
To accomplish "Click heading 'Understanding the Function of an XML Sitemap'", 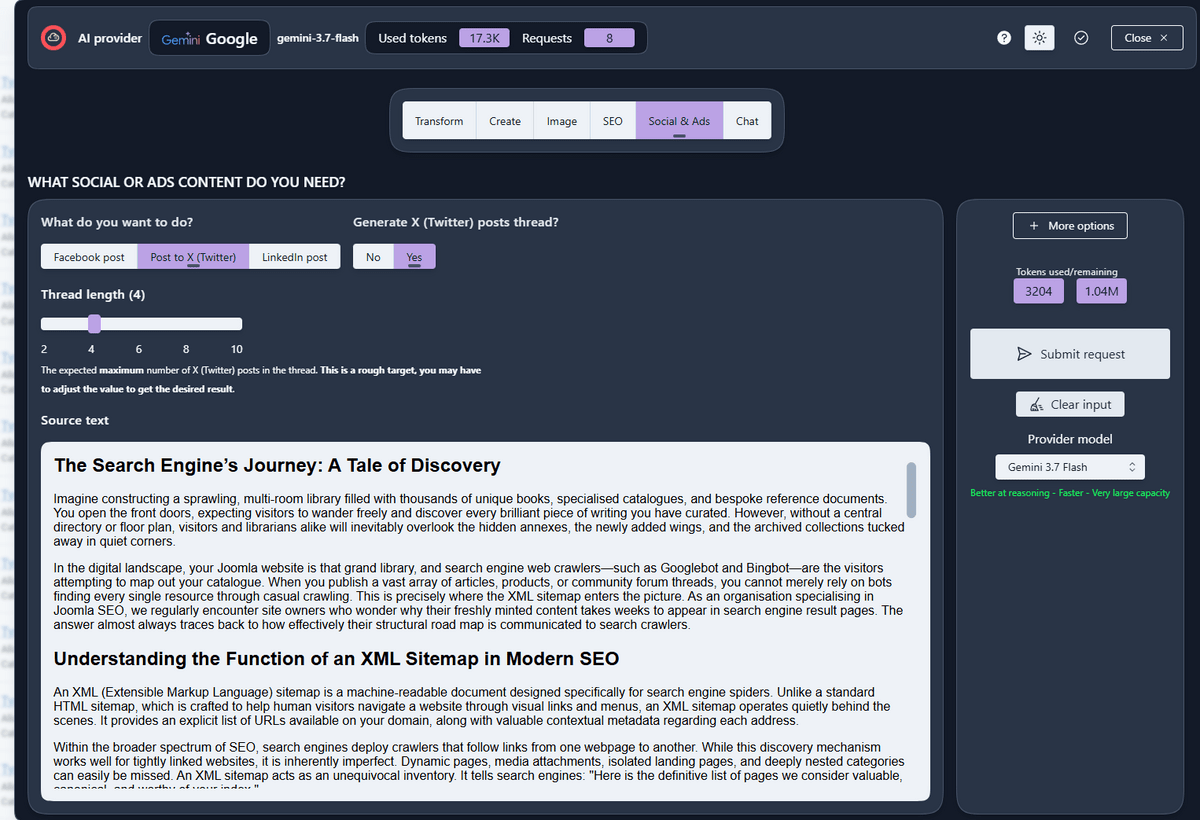I will pyautogui.click(x=336, y=659).
